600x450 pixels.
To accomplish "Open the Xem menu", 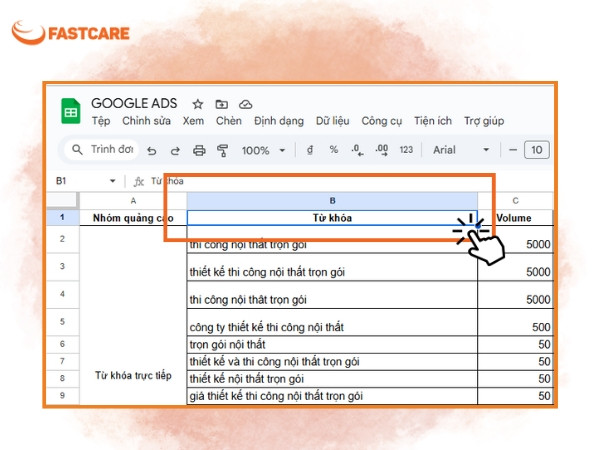I will (193, 121).
